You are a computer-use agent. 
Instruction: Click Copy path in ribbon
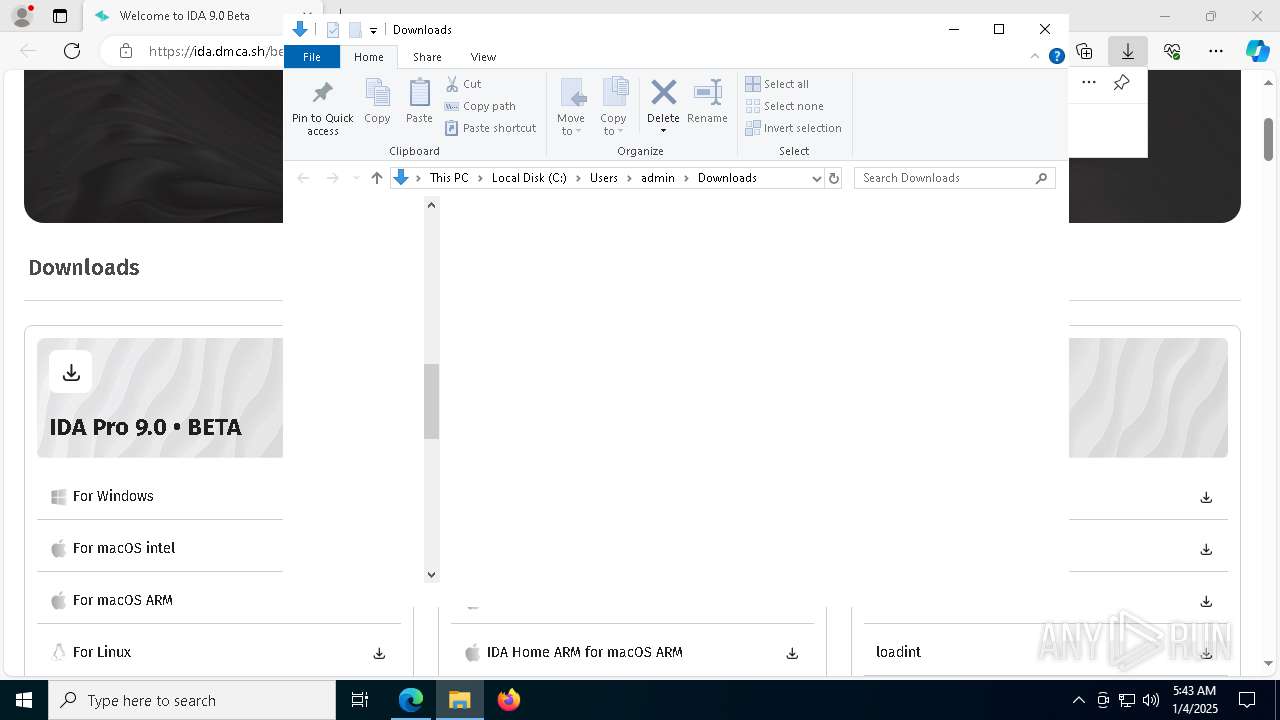point(480,106)
